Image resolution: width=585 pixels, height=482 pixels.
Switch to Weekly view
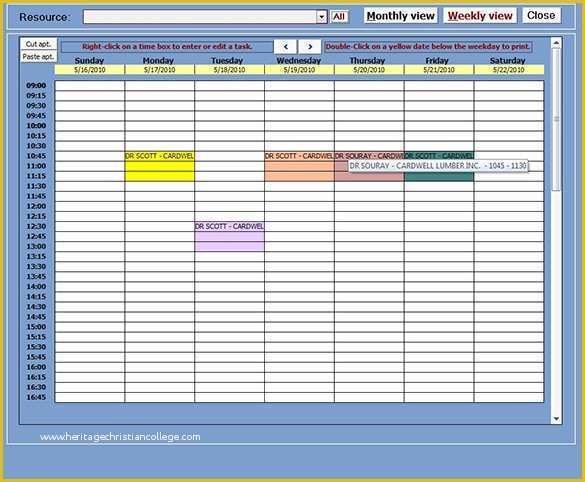(480, 16)
